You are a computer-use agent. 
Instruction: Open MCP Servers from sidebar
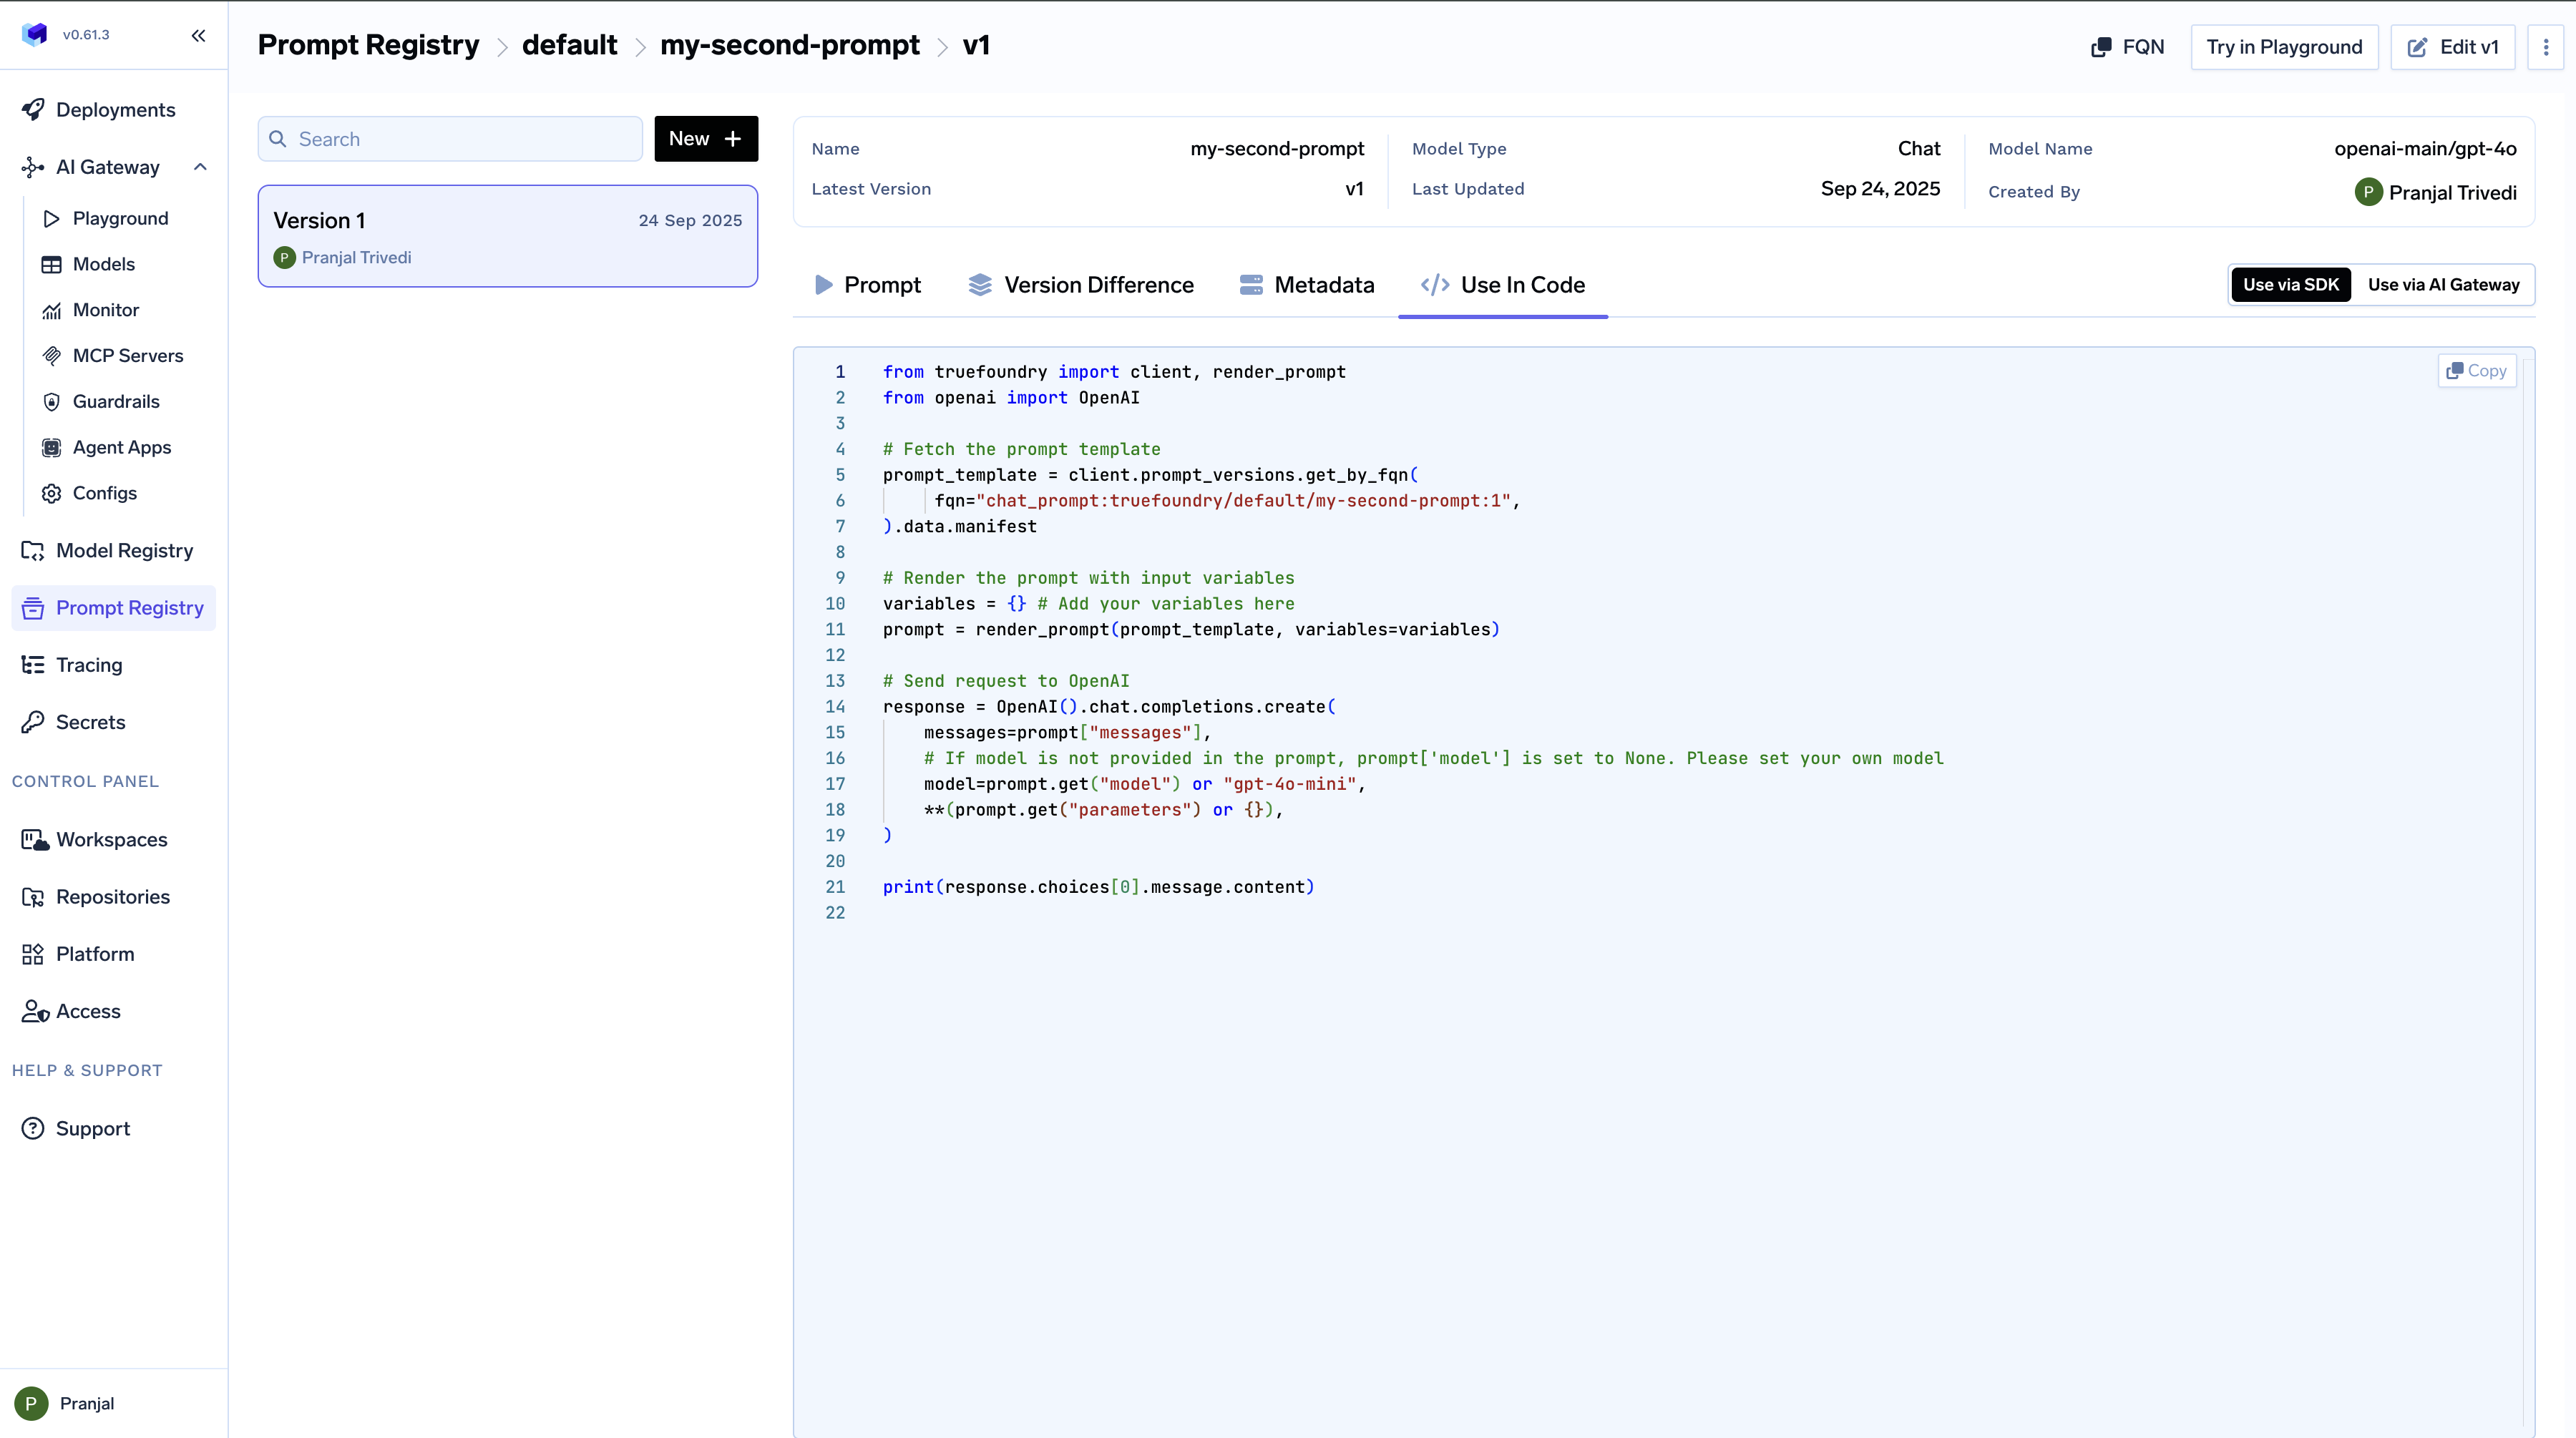(127, 356)
